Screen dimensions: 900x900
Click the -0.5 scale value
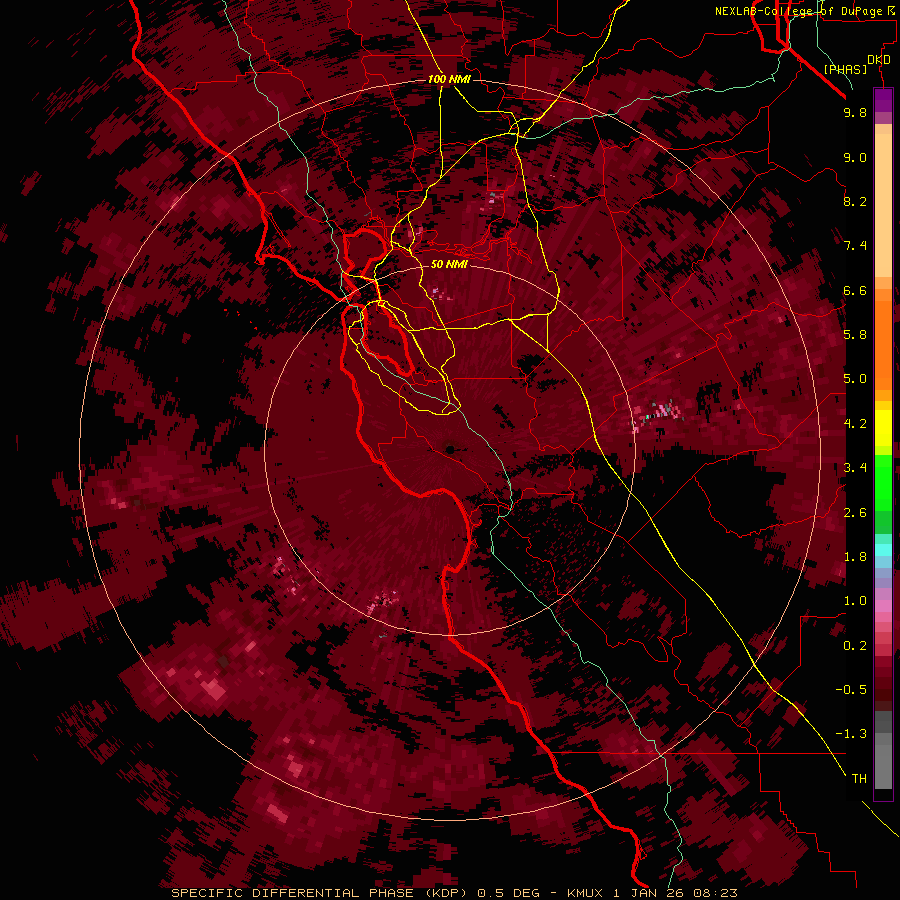(x=851, y=690)
